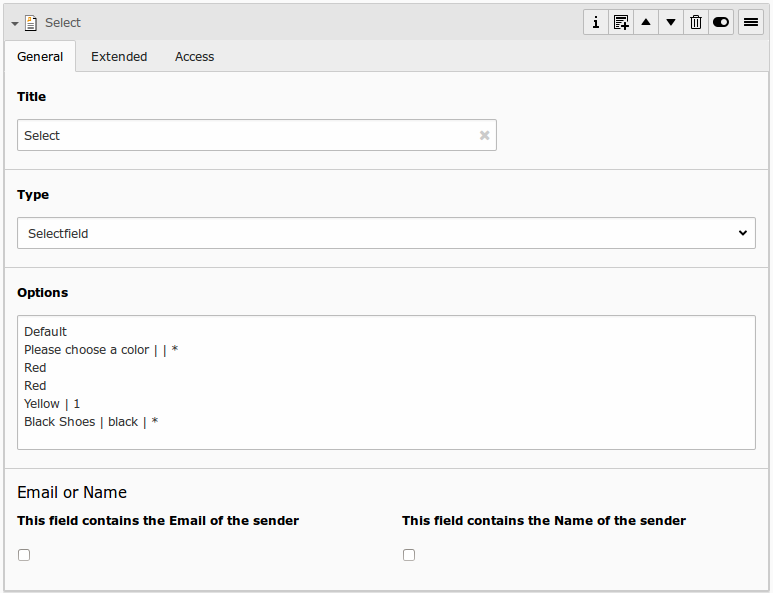Viewport: 773px width, 593px height.
Task: Click the add new record icon
Action: click(621, 22)
